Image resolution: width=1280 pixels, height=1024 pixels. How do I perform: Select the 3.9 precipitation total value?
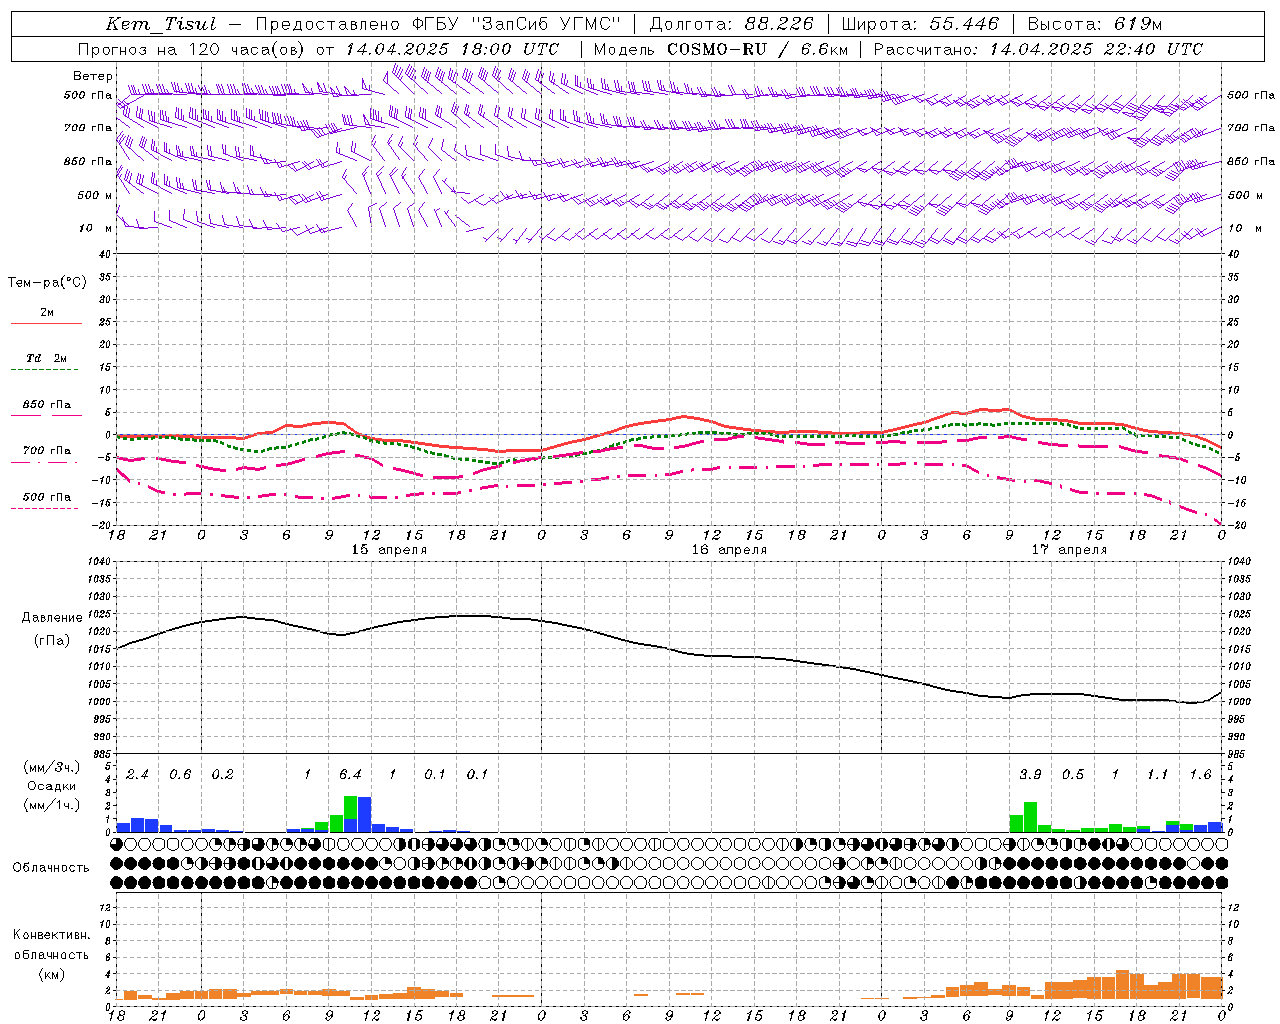[1030, 775]
